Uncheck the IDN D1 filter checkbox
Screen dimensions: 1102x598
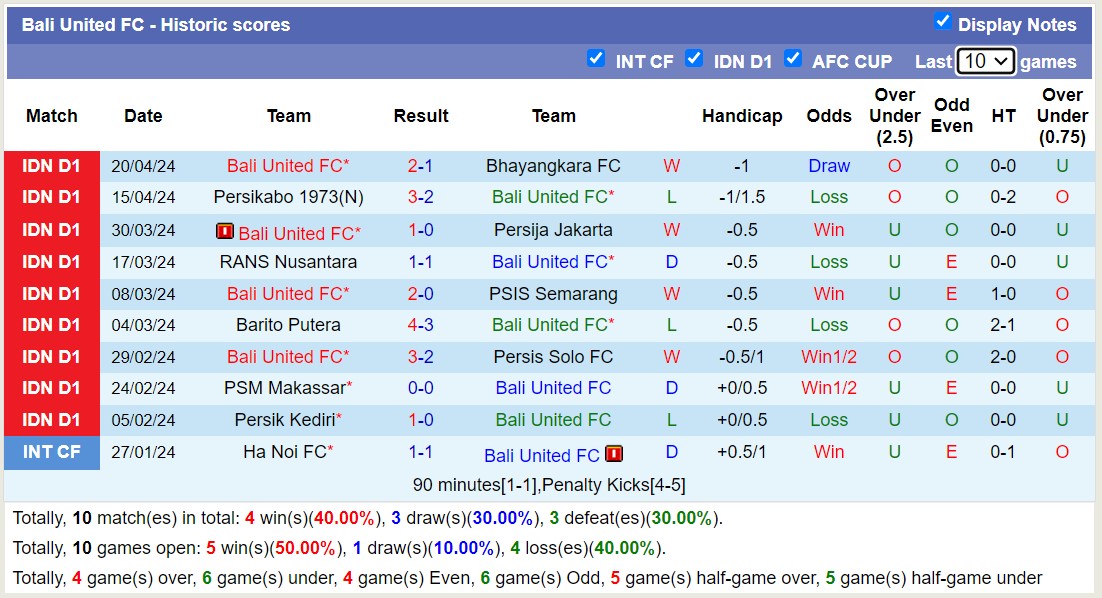point(694,58)
